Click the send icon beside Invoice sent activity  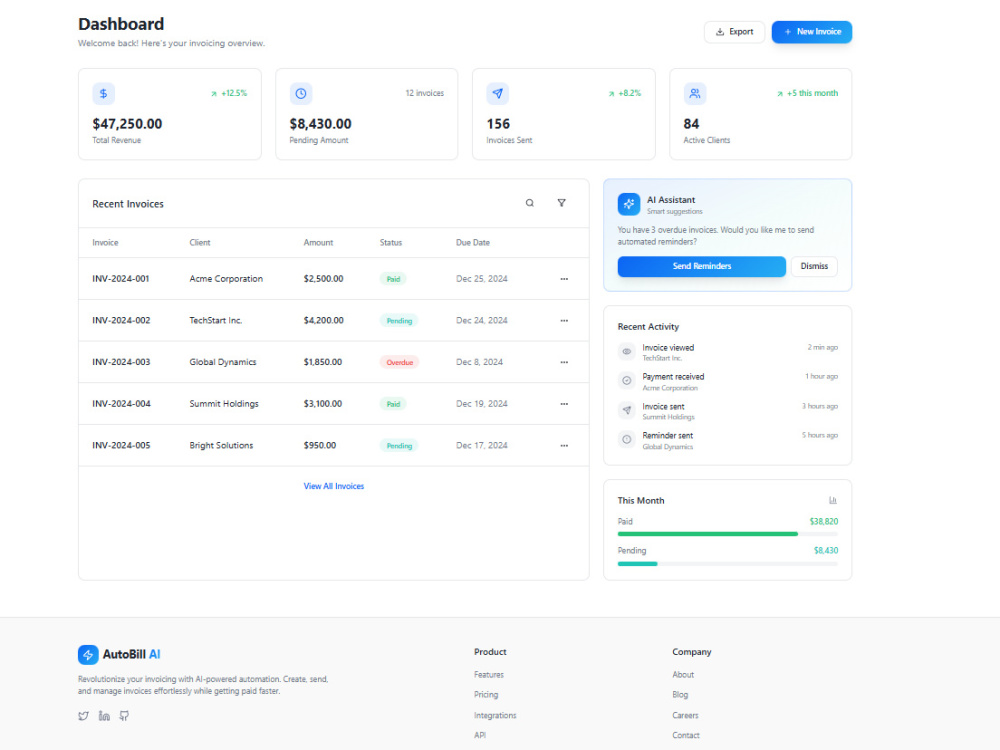point(627,410)
